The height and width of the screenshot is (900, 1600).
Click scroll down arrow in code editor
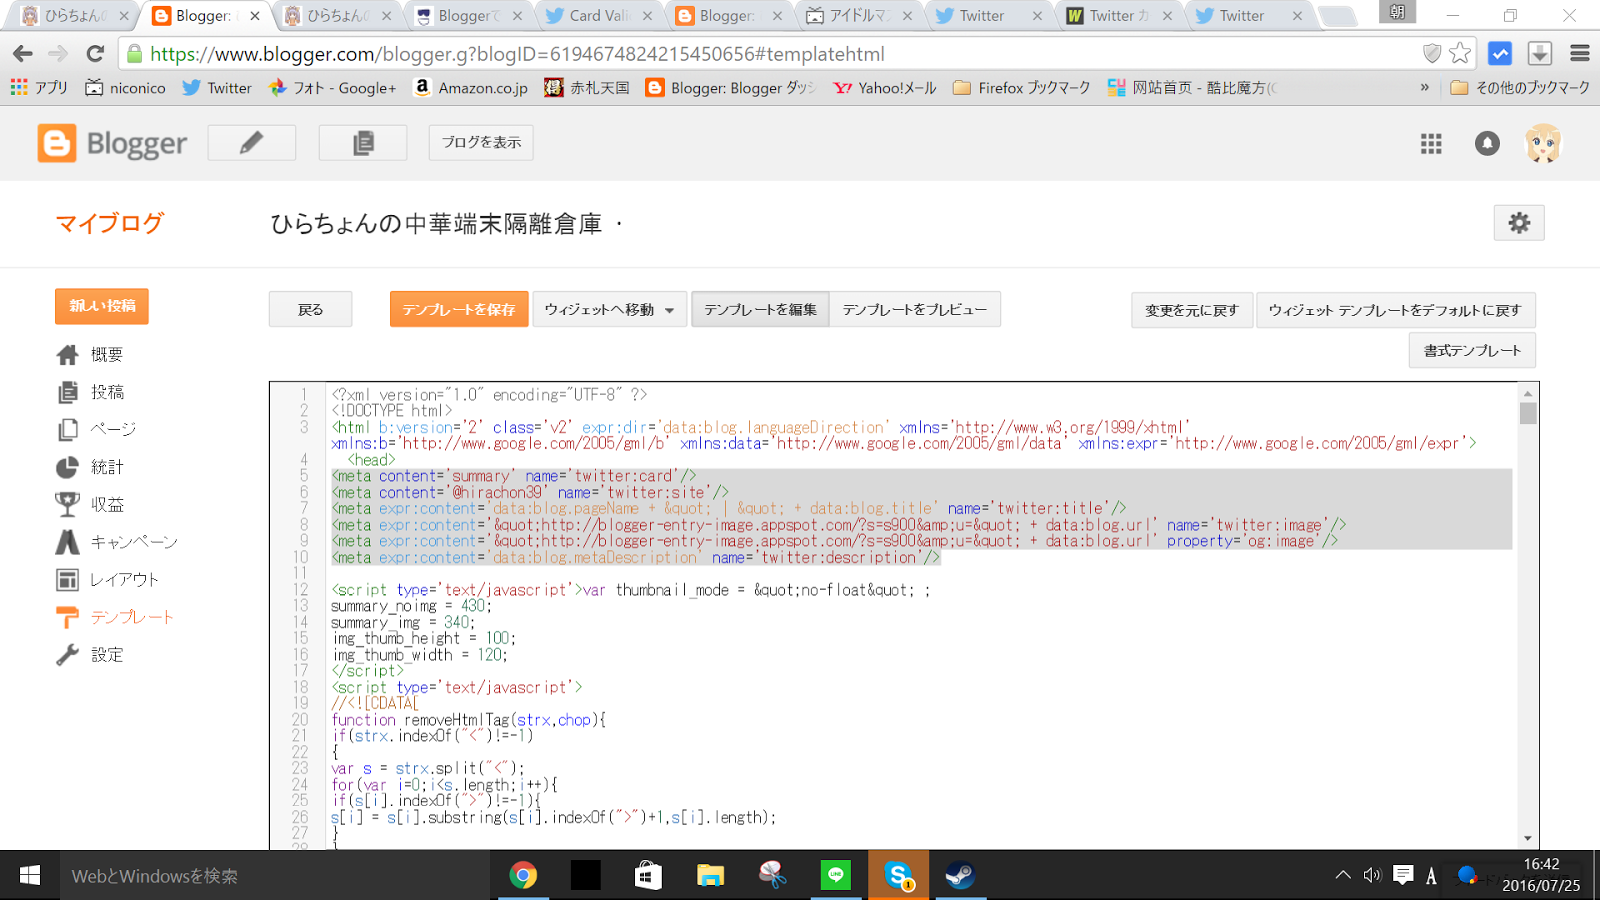[1527, 839]
